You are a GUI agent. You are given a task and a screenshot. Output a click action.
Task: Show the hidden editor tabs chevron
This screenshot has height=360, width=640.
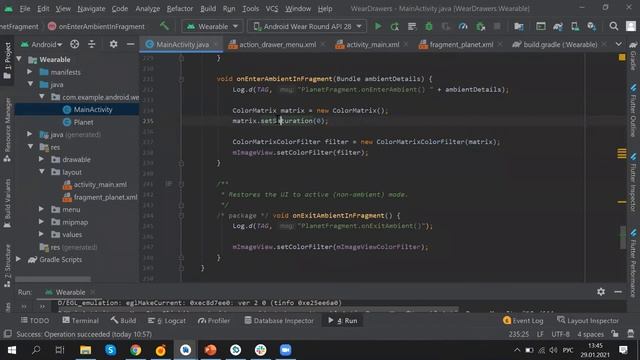coord(619,44)
